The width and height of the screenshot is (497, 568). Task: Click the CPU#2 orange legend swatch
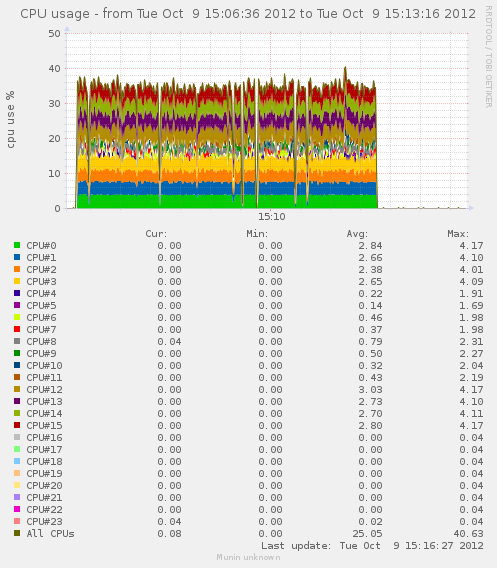point(17,269)
